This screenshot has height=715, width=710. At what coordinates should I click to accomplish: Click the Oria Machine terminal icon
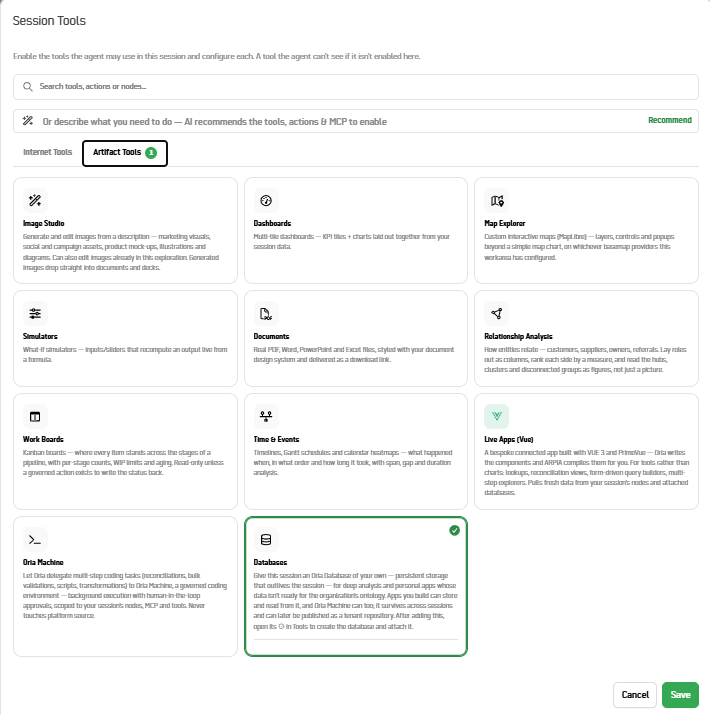[35, 539]
